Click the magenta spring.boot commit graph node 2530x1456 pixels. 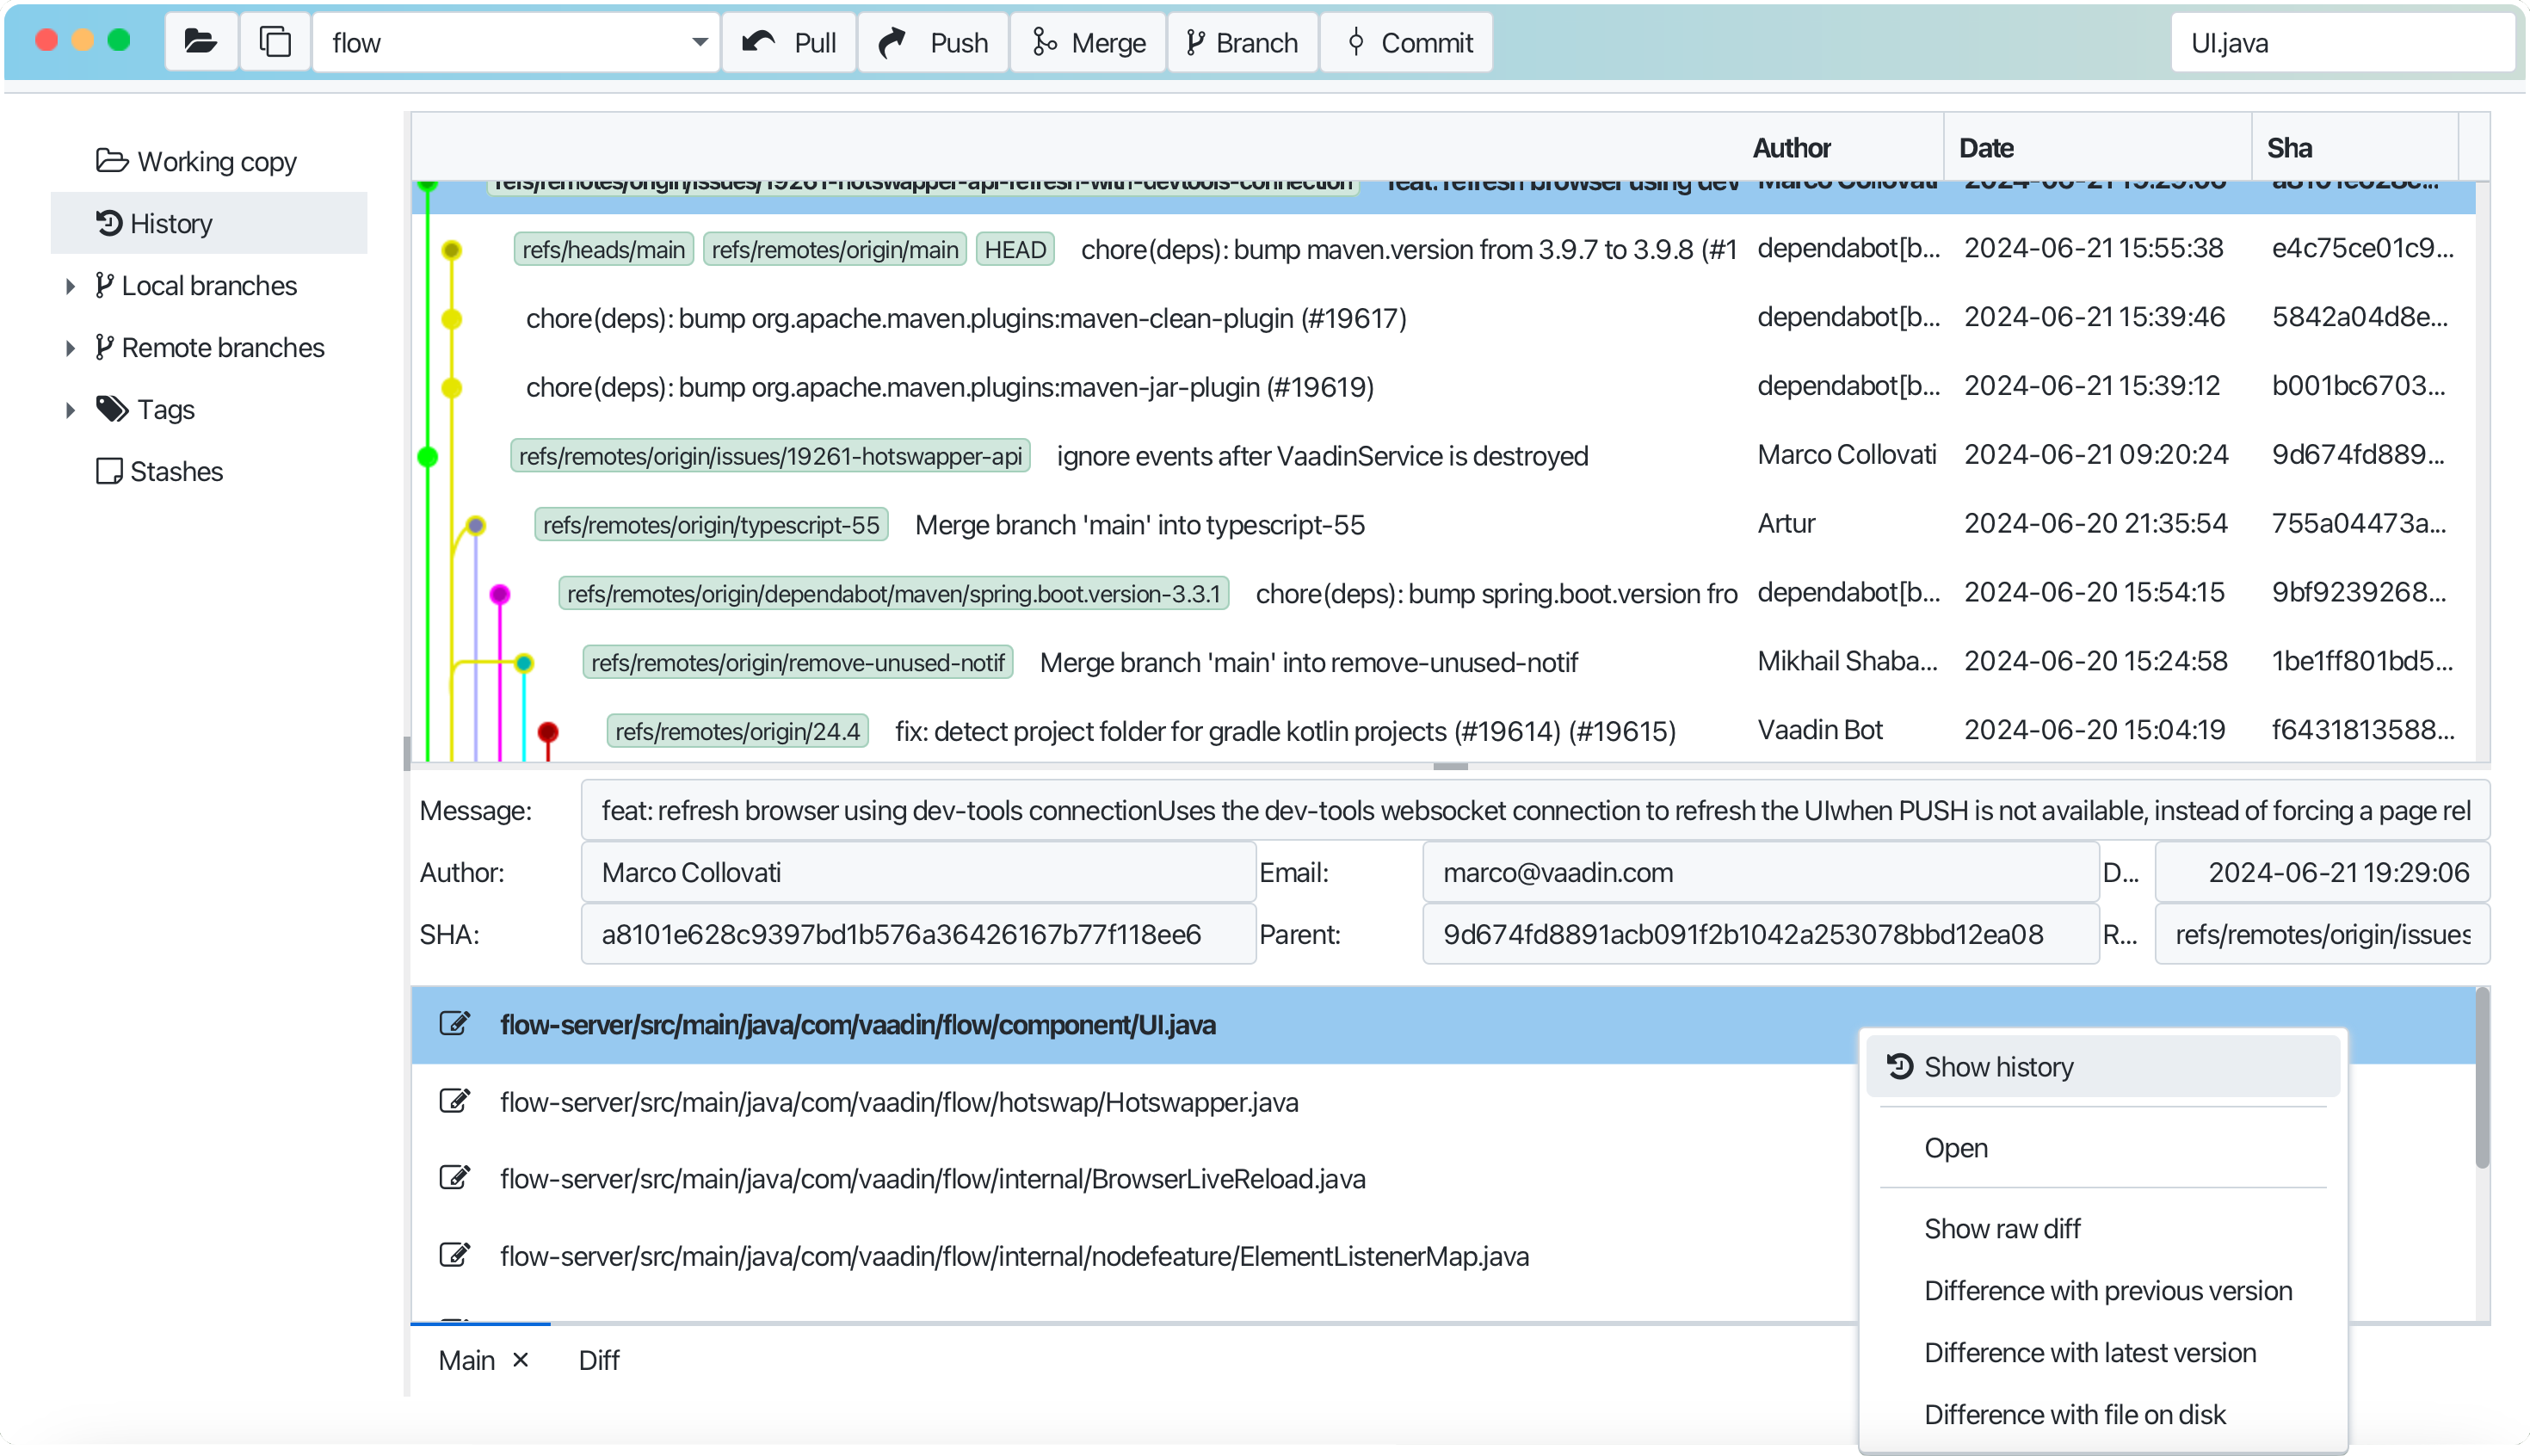pos(500,595)
